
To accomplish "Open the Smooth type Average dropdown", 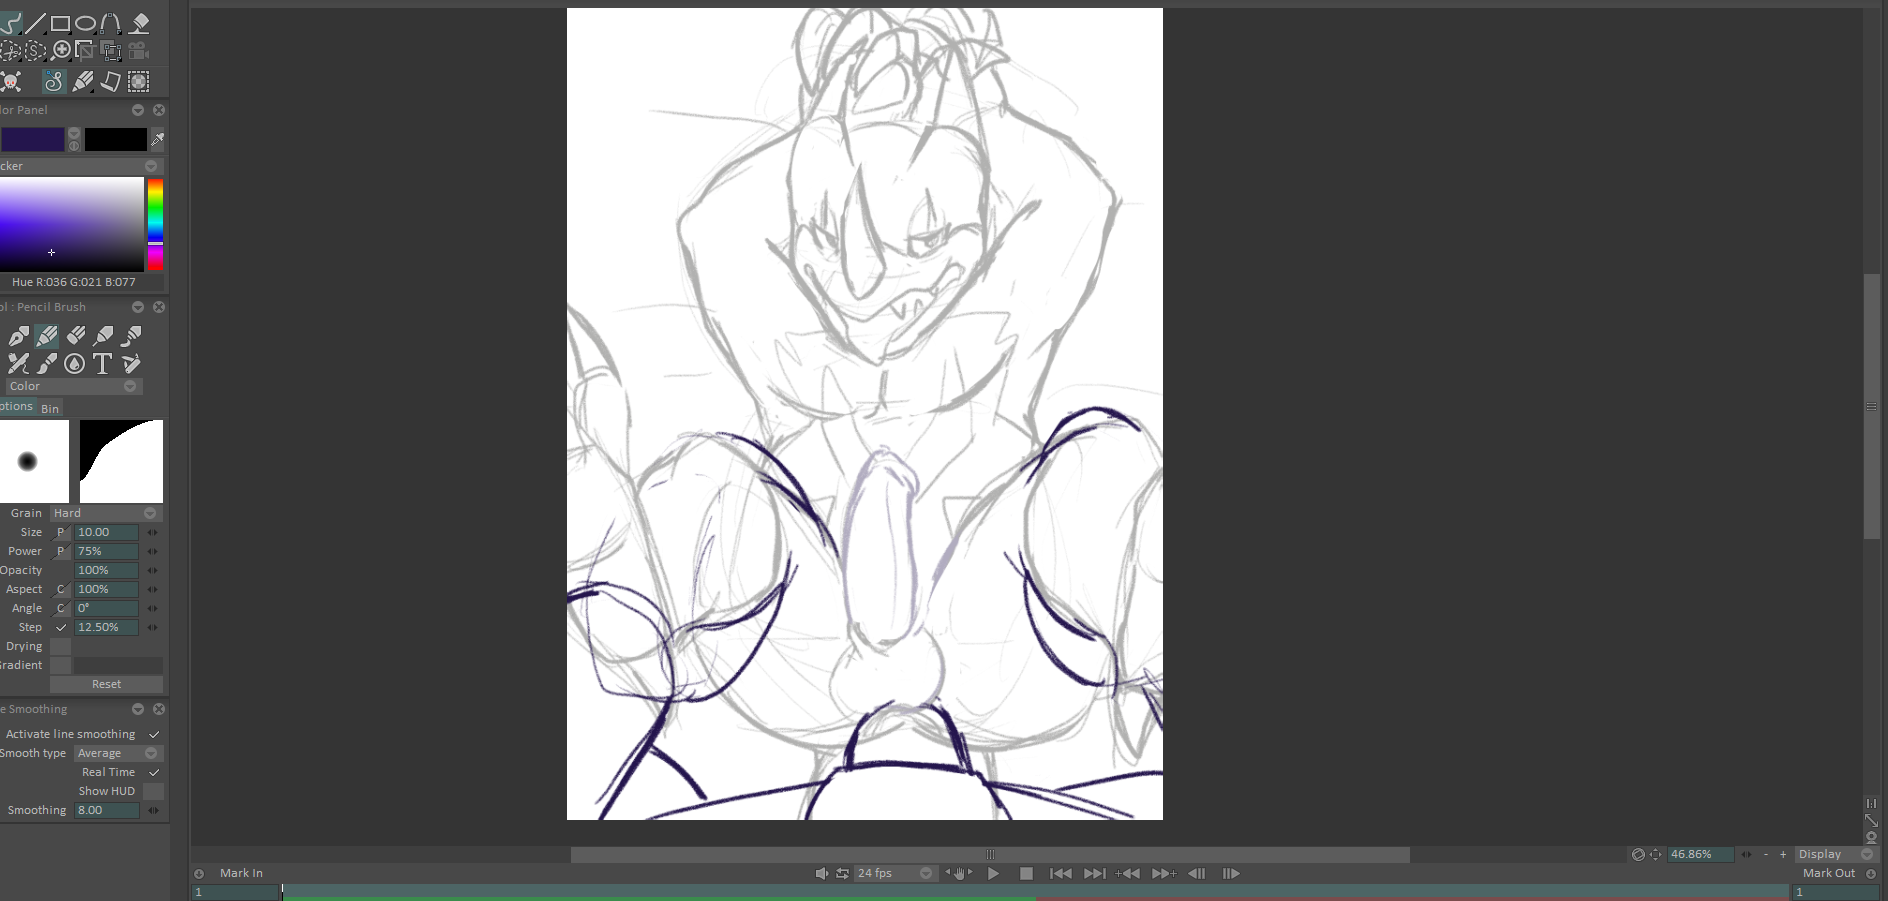I will (118, 753).
